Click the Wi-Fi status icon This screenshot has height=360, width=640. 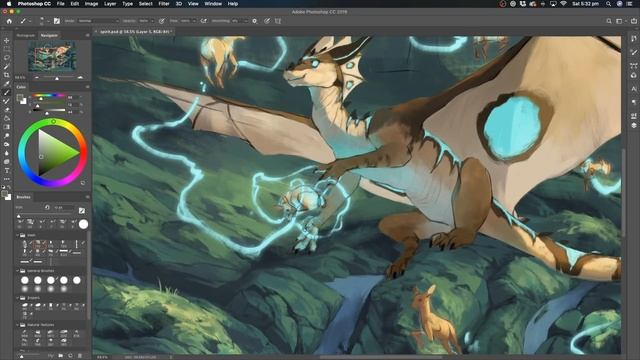pyautogui.click(x=563, y=4)
